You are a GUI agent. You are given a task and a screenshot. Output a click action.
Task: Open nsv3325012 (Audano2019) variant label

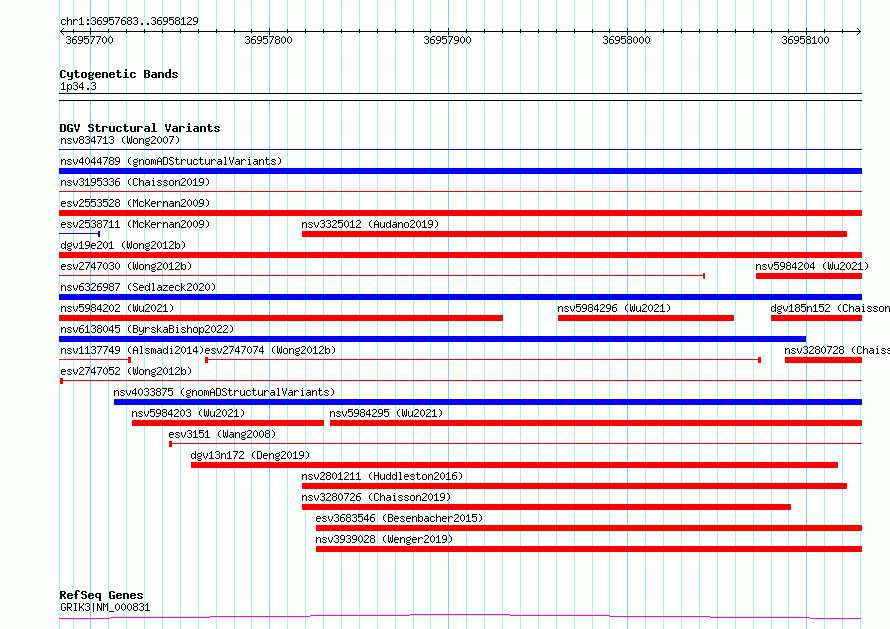pyautogui.click(x=370, y=224)
